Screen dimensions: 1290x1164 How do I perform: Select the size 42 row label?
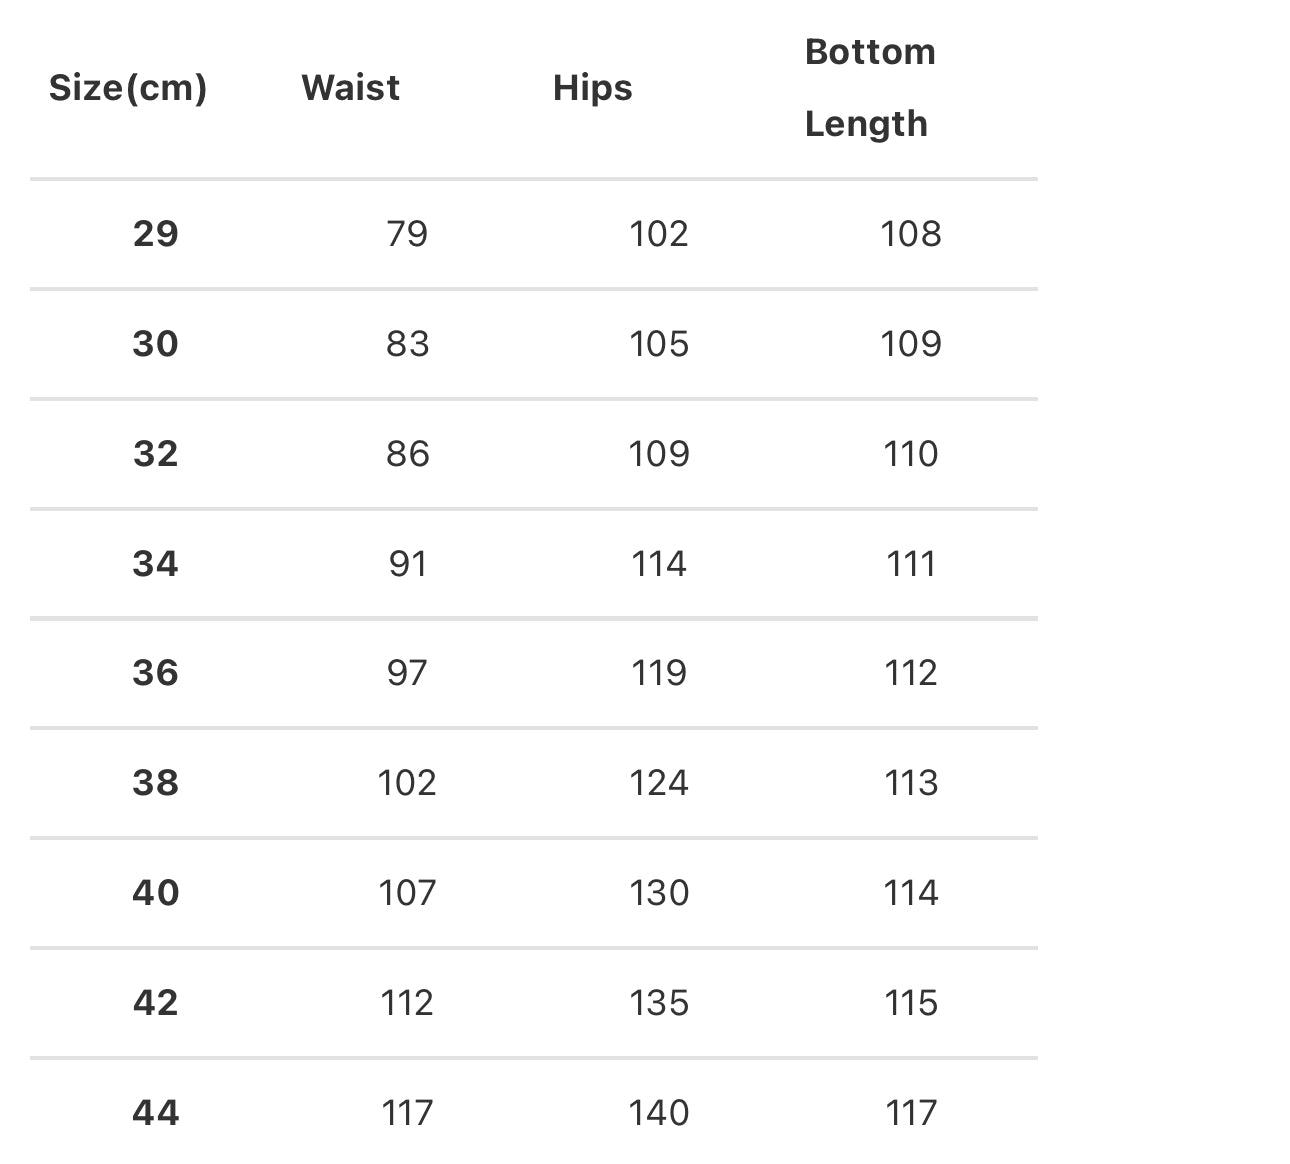click(155, 1003)
